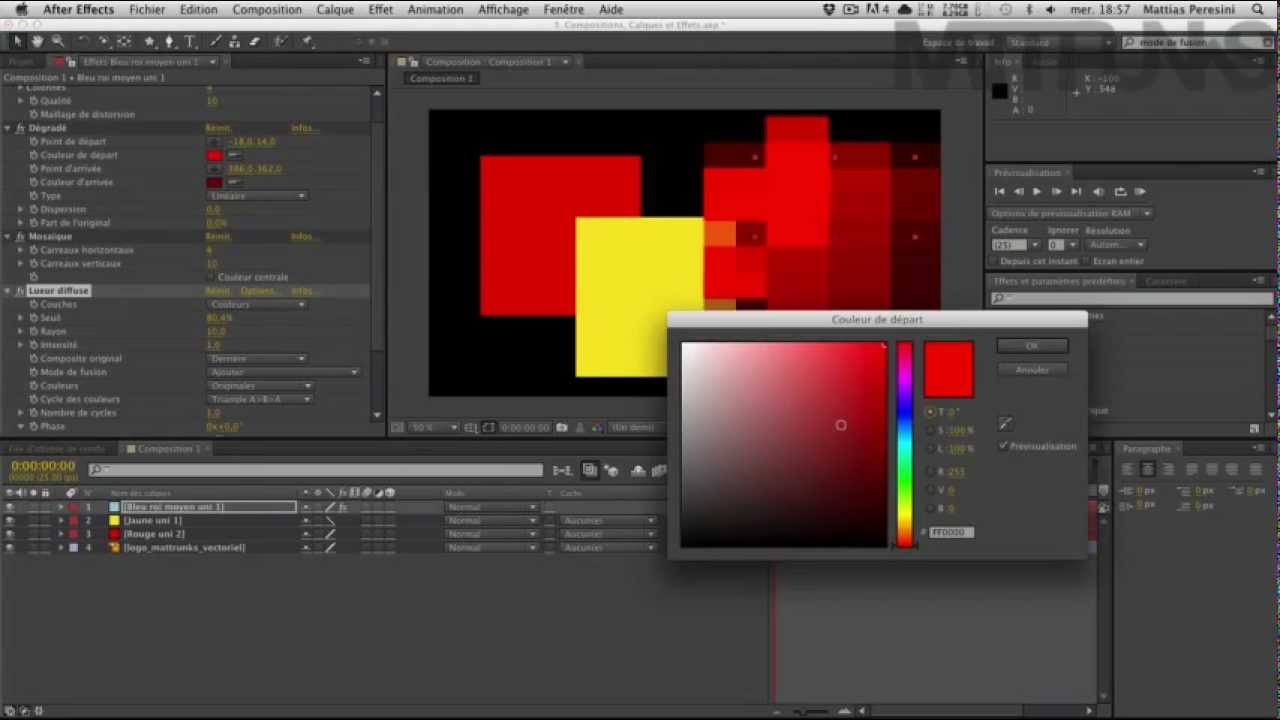Select the Clone Stamp tool
The image size is (1280, 720).
point(236,42)
